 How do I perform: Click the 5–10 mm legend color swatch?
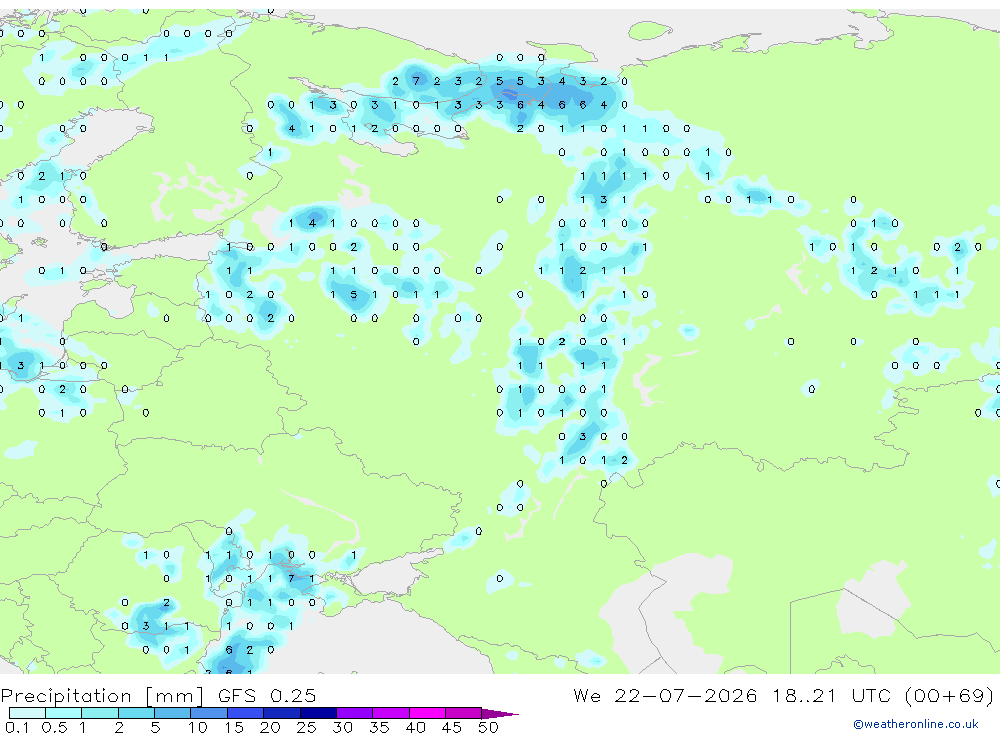(172, 713)
